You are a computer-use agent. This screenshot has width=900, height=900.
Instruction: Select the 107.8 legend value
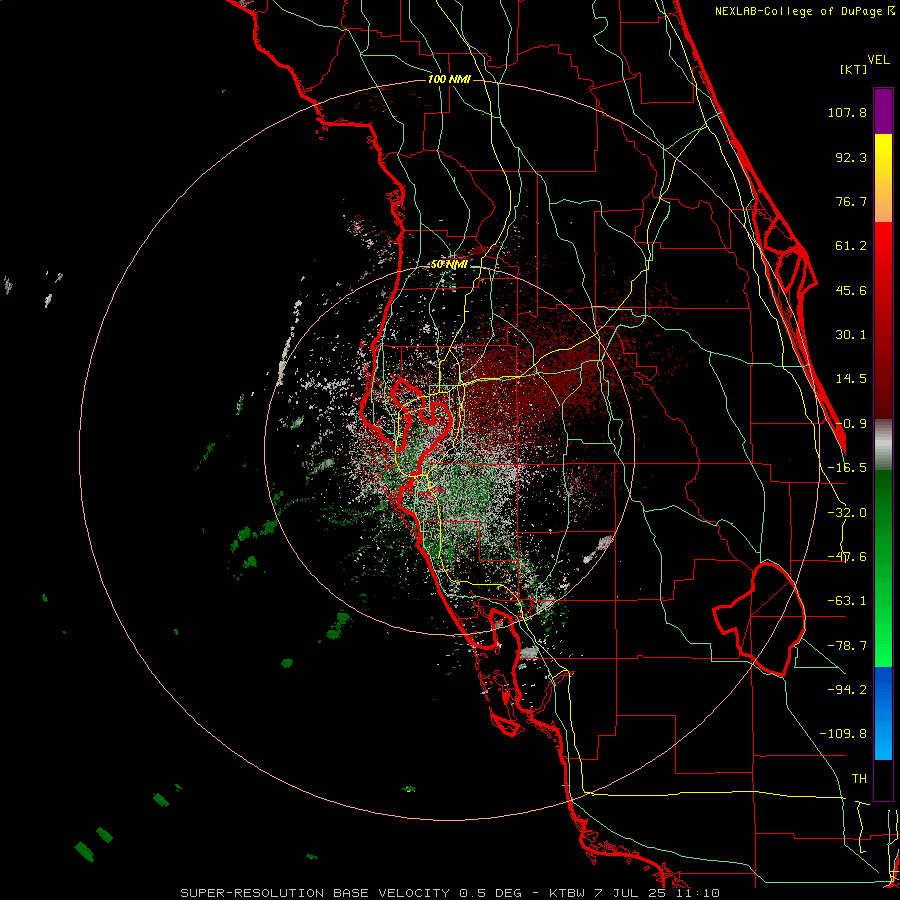(847, 112)
